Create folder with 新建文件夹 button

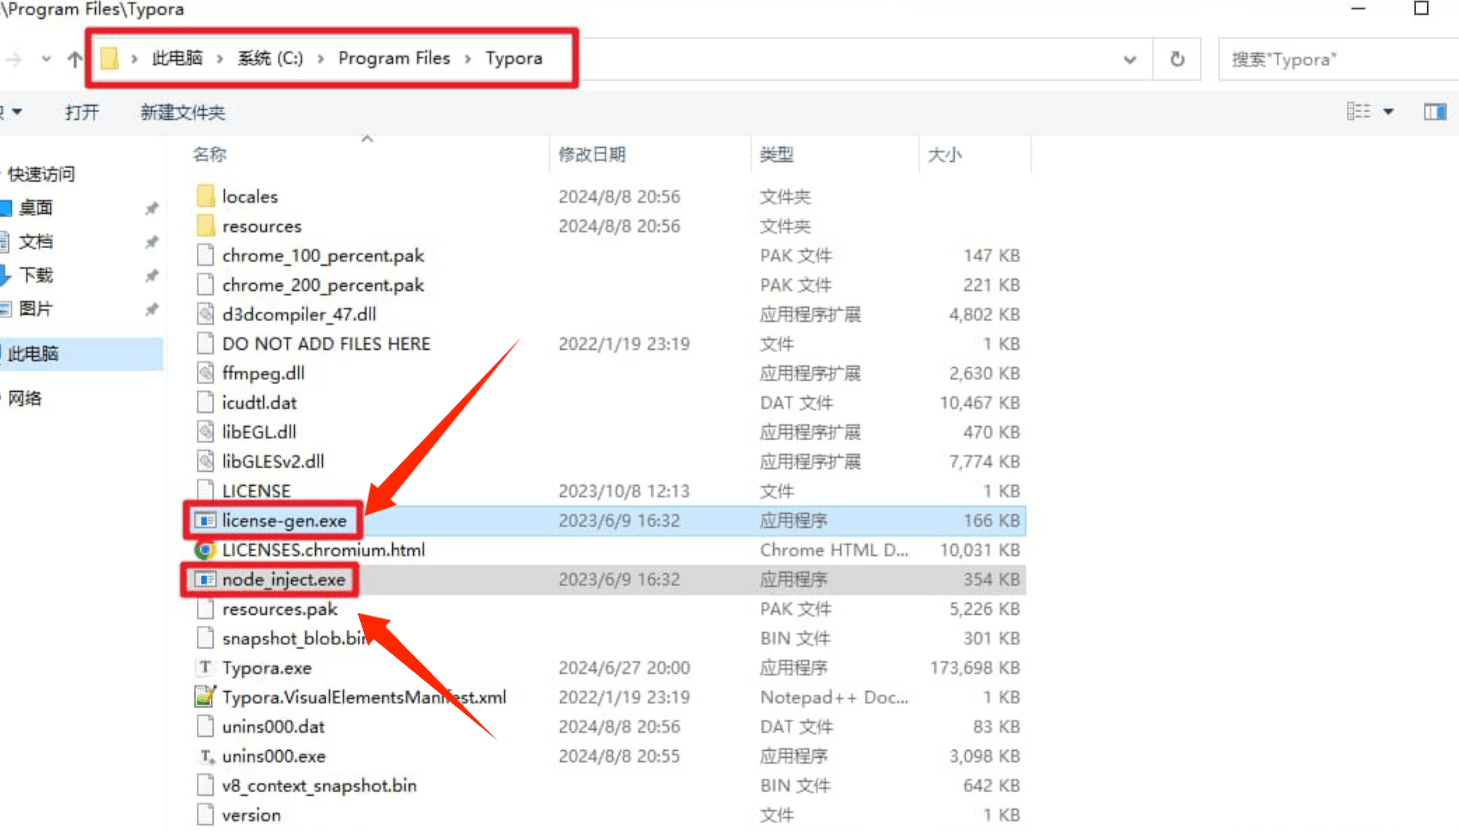(181, 111)
